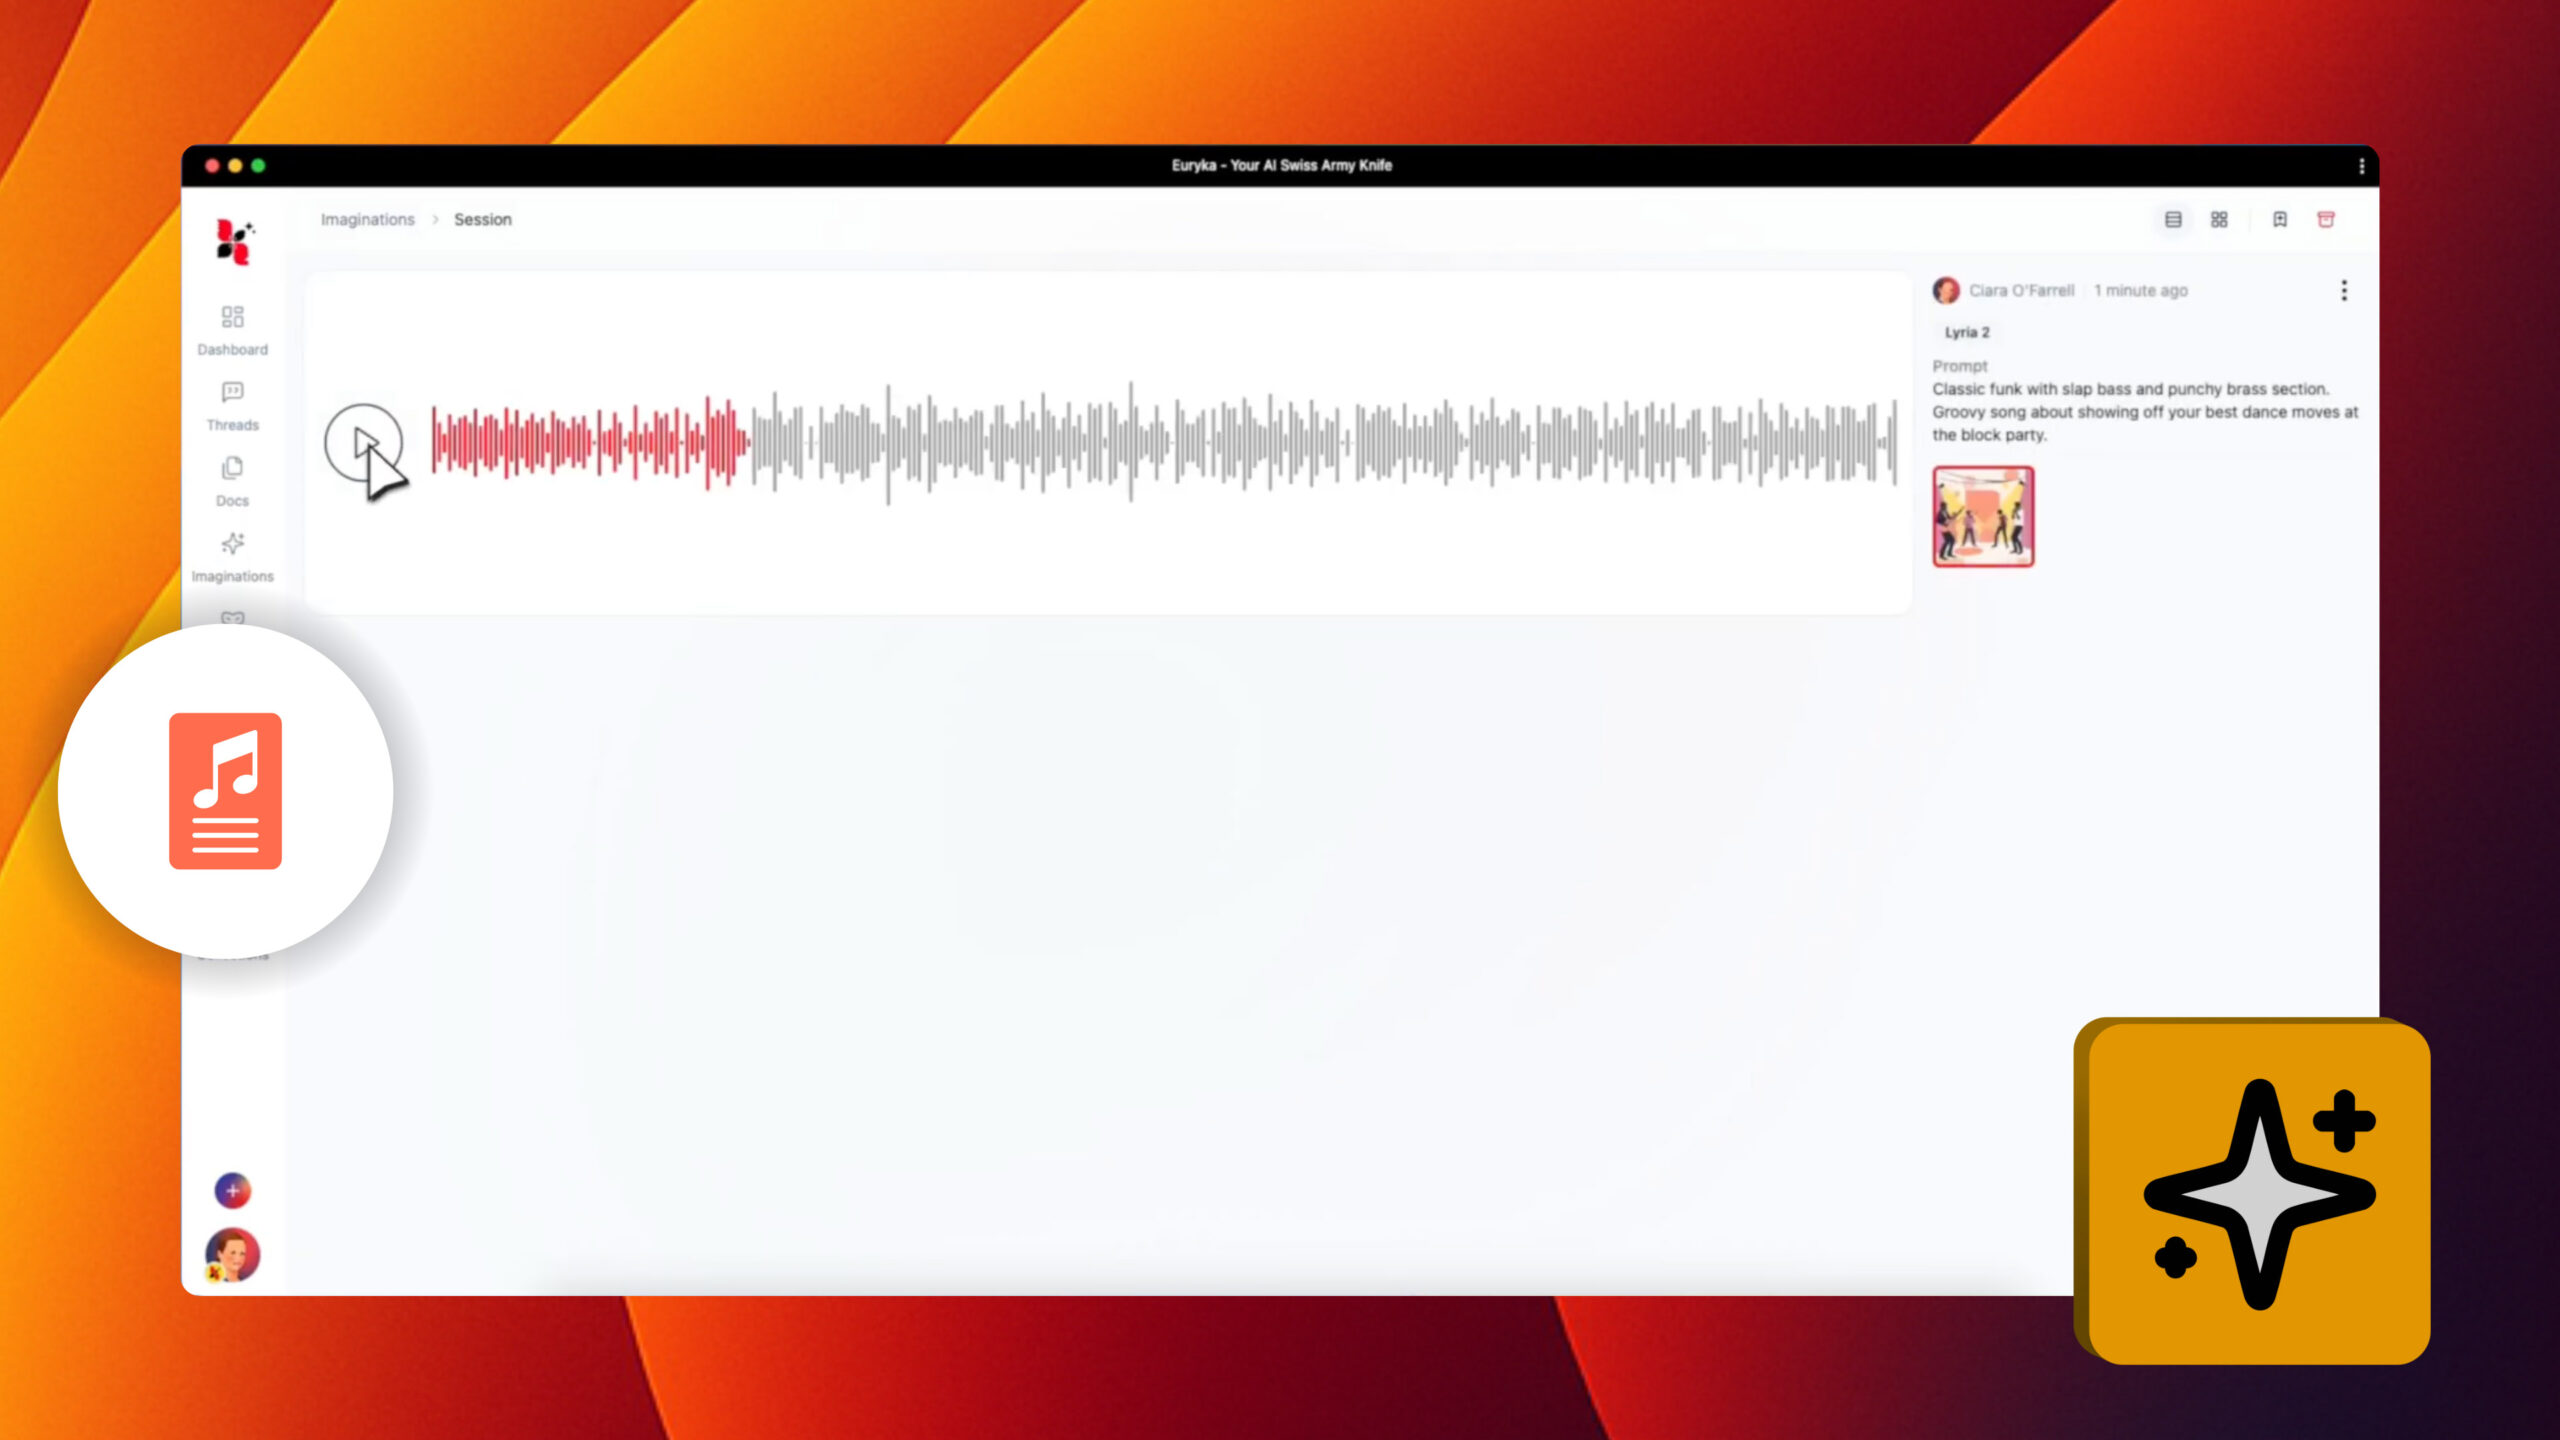Open the user profile avatar menu
Screen dimensions: 2560x1440
point(232,1255)
